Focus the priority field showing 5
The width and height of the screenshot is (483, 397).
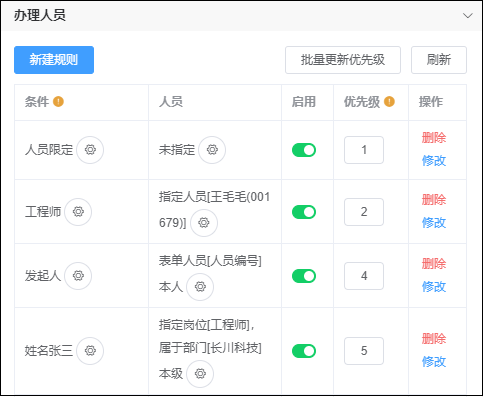coord(364,351)
